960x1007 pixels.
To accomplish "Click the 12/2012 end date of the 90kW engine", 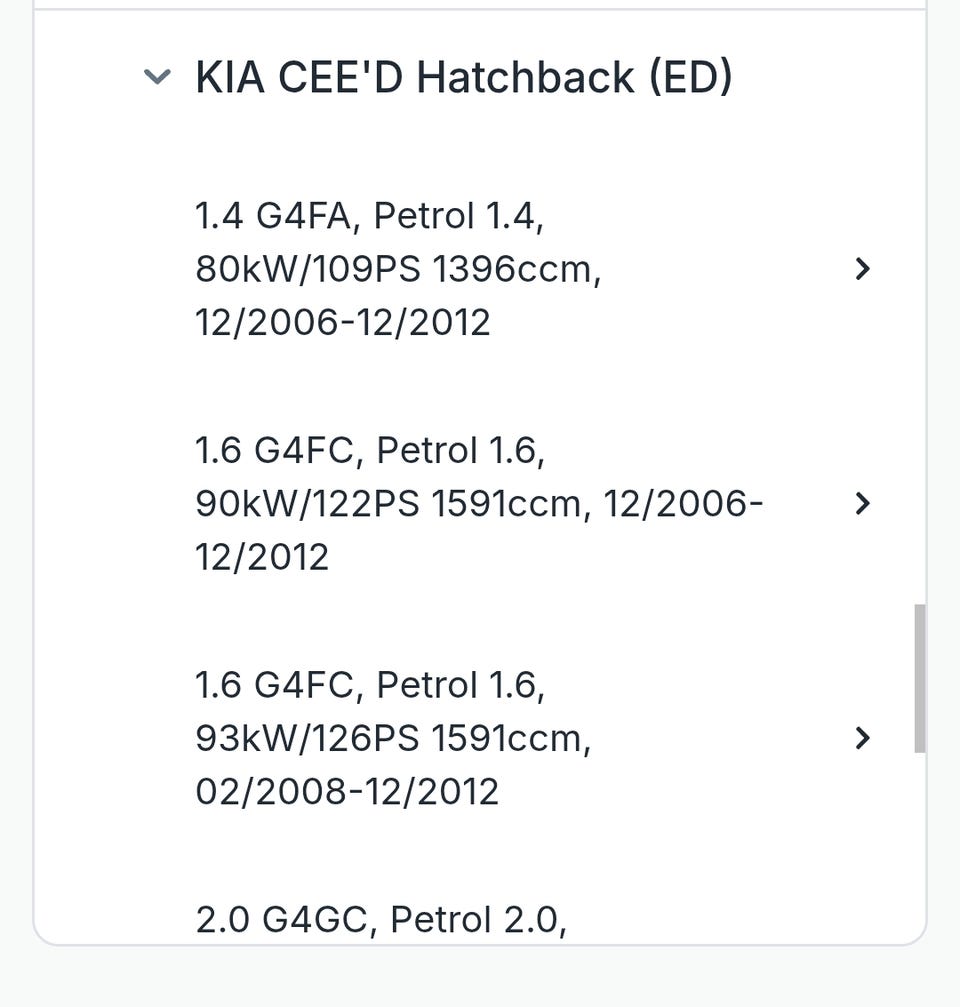I will click(x=262, y=557).
